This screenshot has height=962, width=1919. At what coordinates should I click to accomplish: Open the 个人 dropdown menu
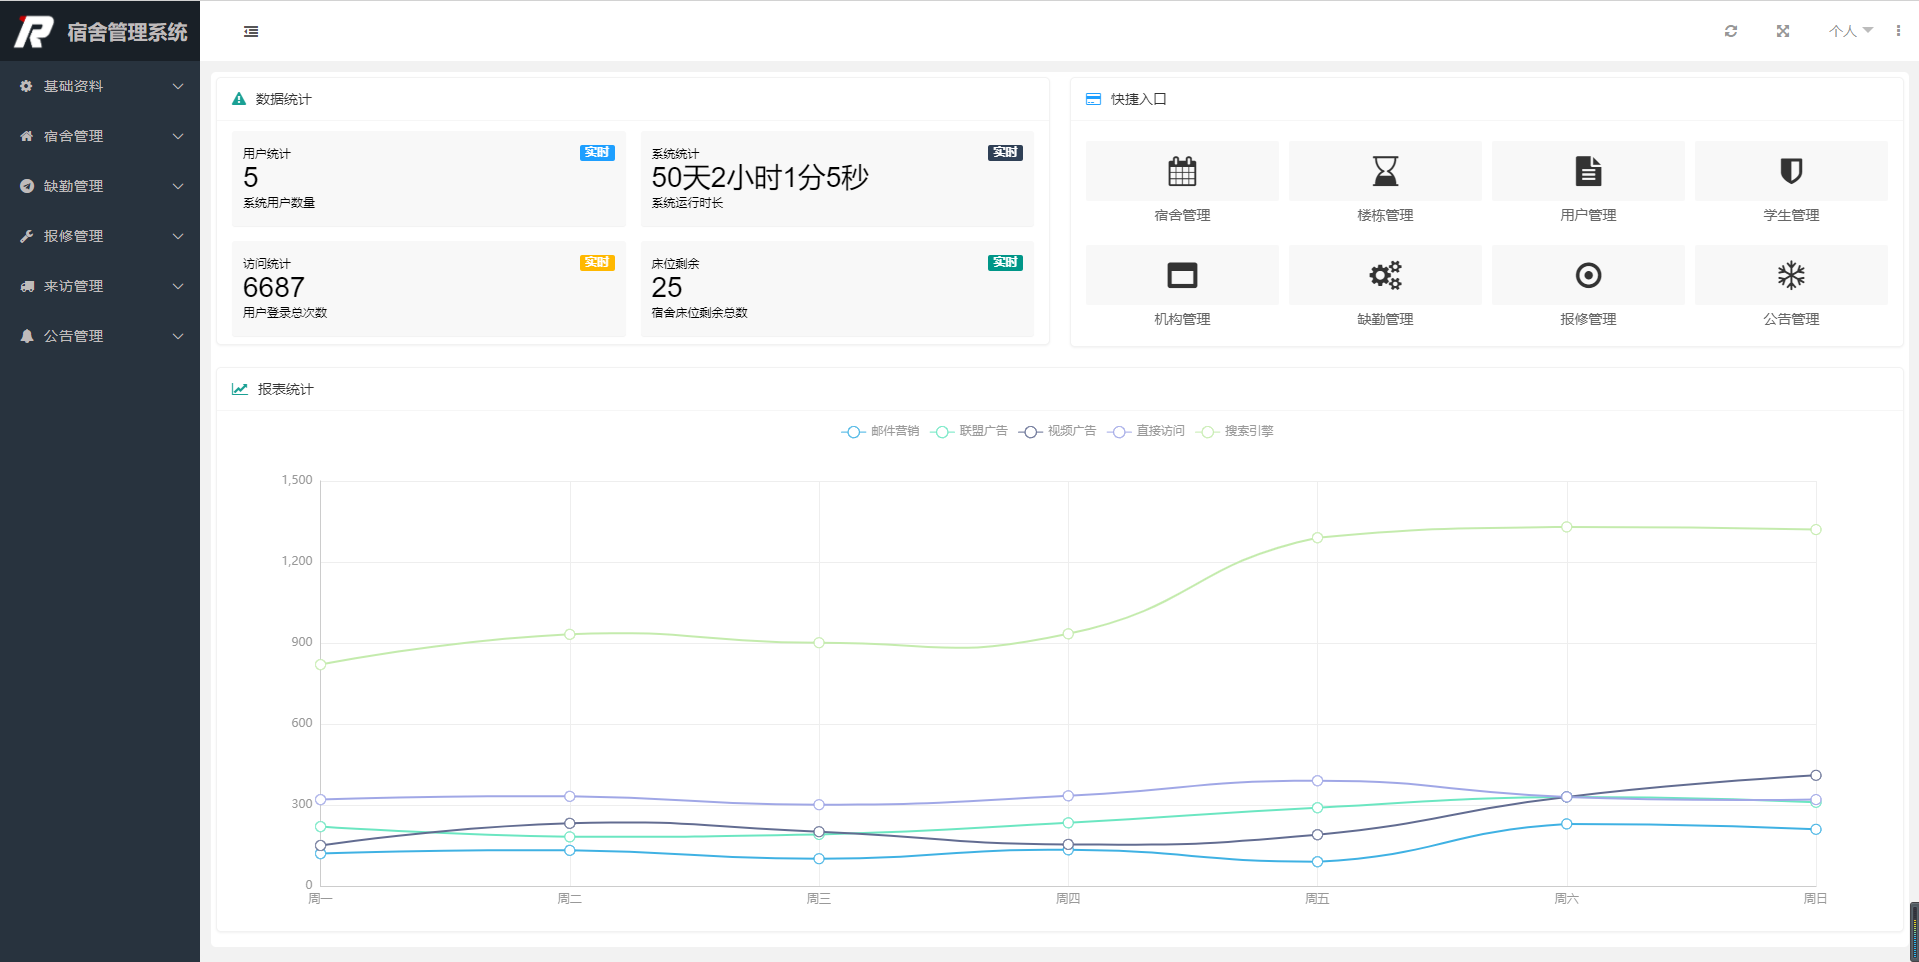pos(1851,31)
